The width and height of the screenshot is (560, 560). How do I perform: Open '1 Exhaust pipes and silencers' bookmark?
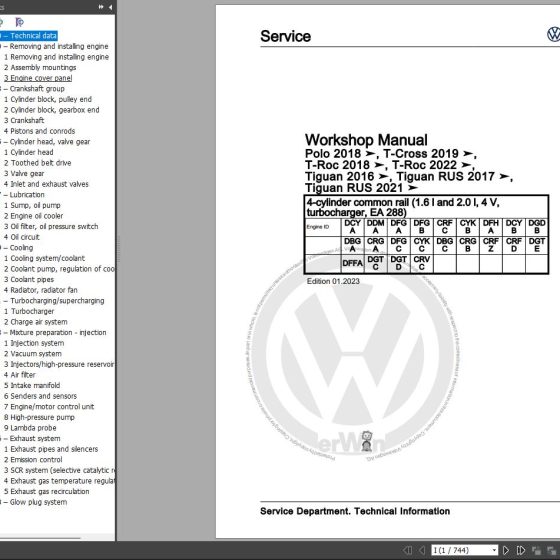pyautogui.click(x=51, y=449)
